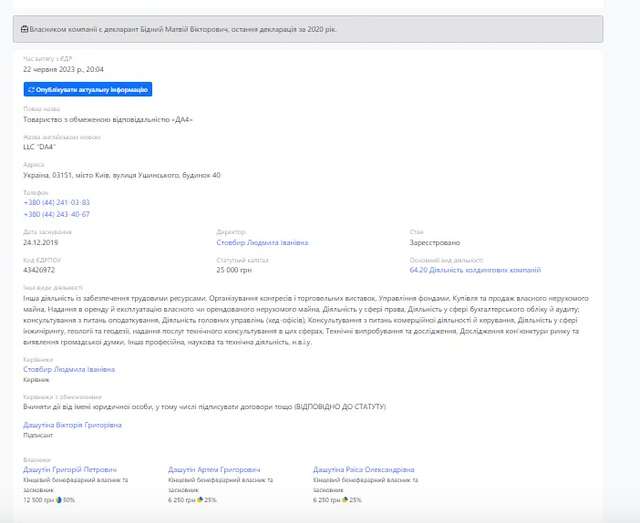
Task: Open owner Дашутіна Раїса Олександрівна profile
Action: coord(363,469)
